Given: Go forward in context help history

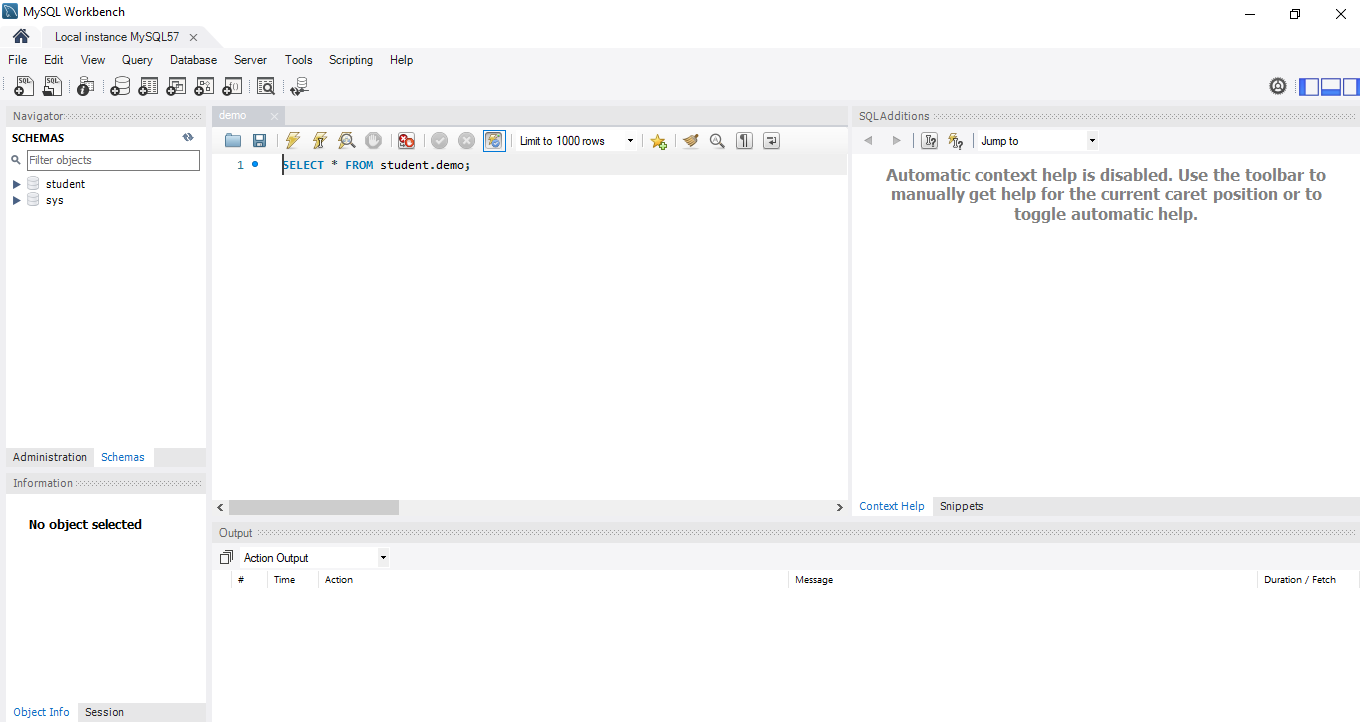Looking at the screenshot, I should point(896,141).
